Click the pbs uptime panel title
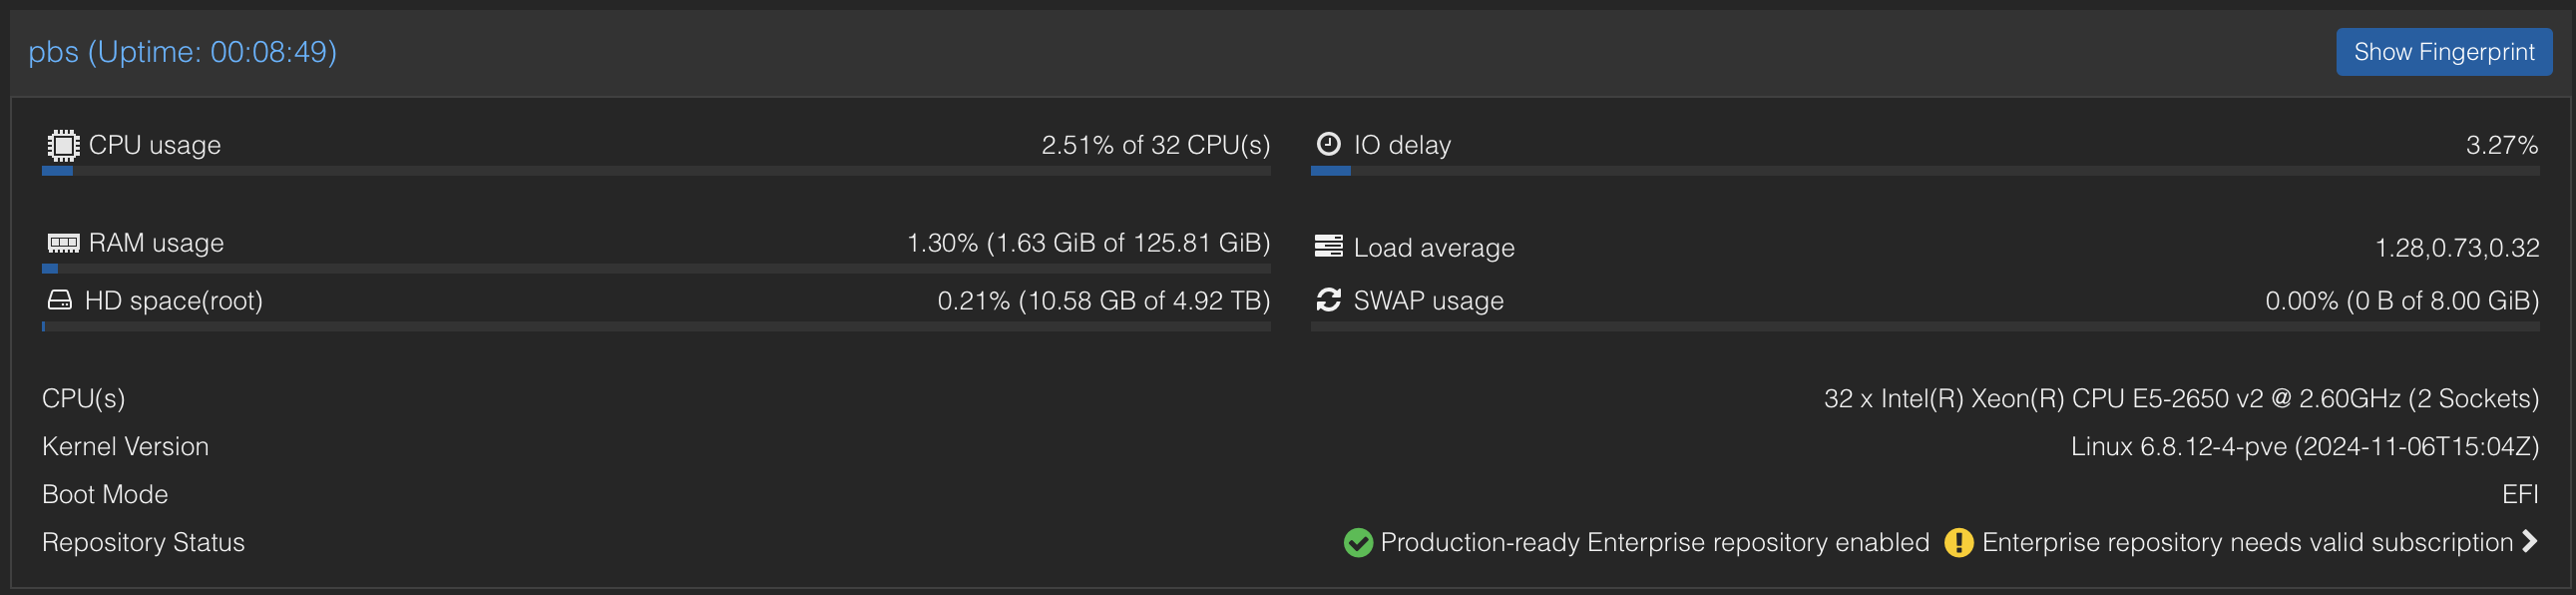This screenshot has width=2576, height=595. (182, 52)
